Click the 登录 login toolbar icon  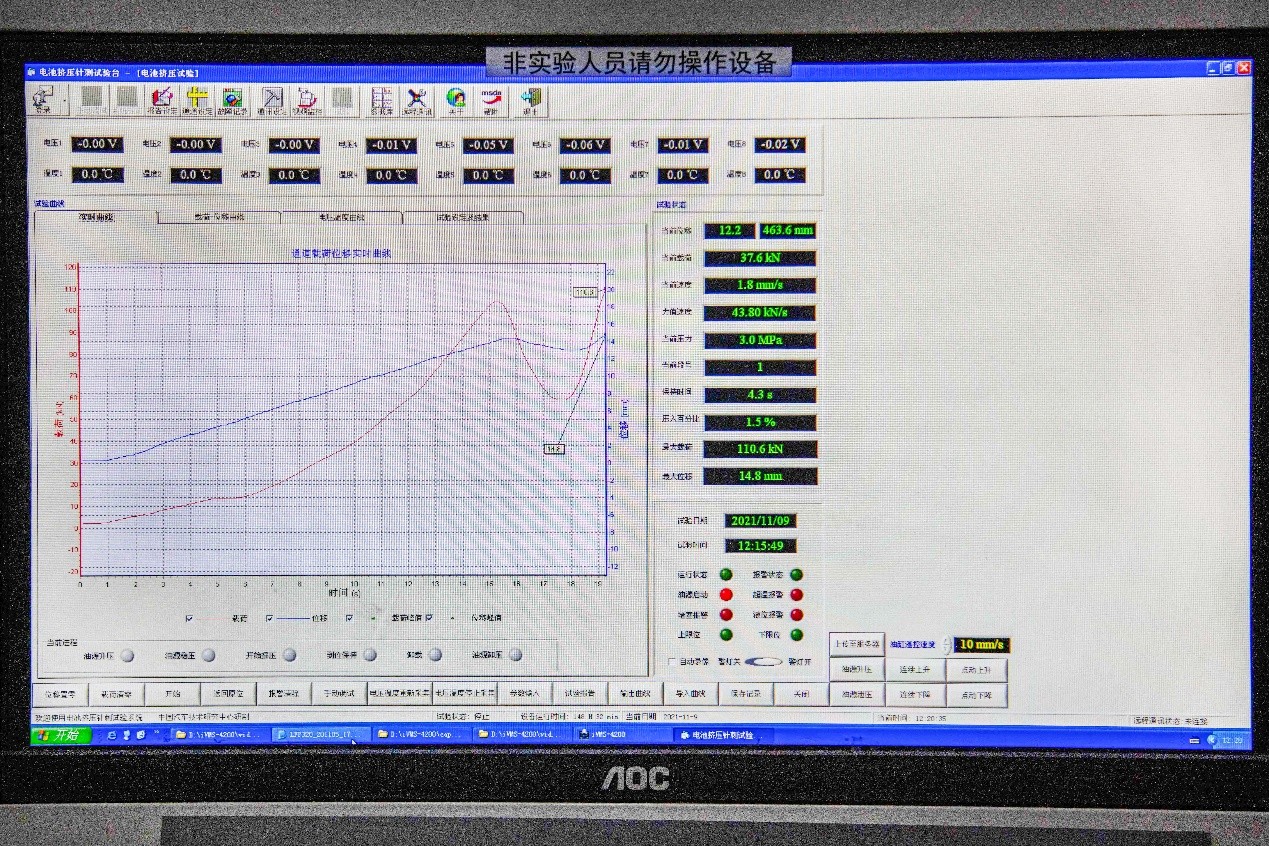[44, 99]
